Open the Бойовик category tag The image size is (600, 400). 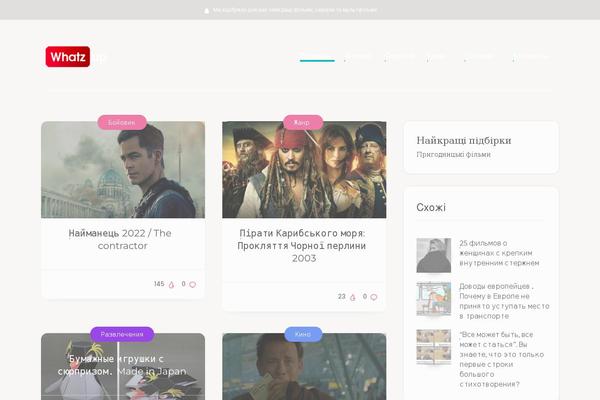click(x=122, y=122)
